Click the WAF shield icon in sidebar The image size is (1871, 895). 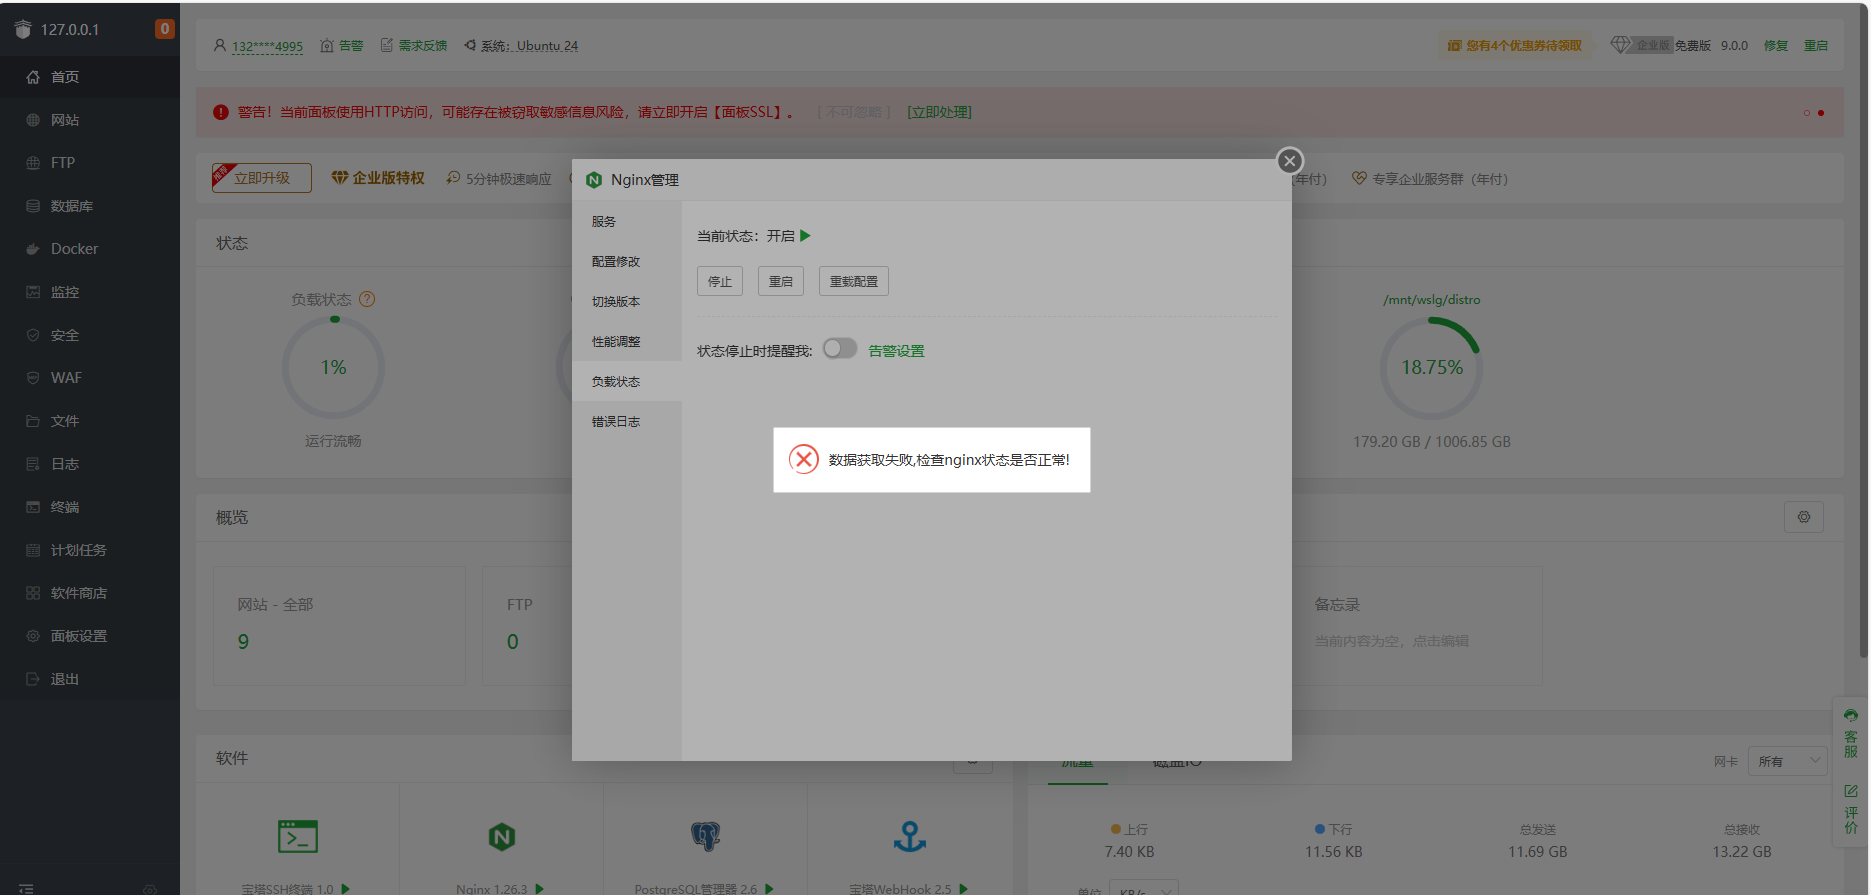coord(33,378)
